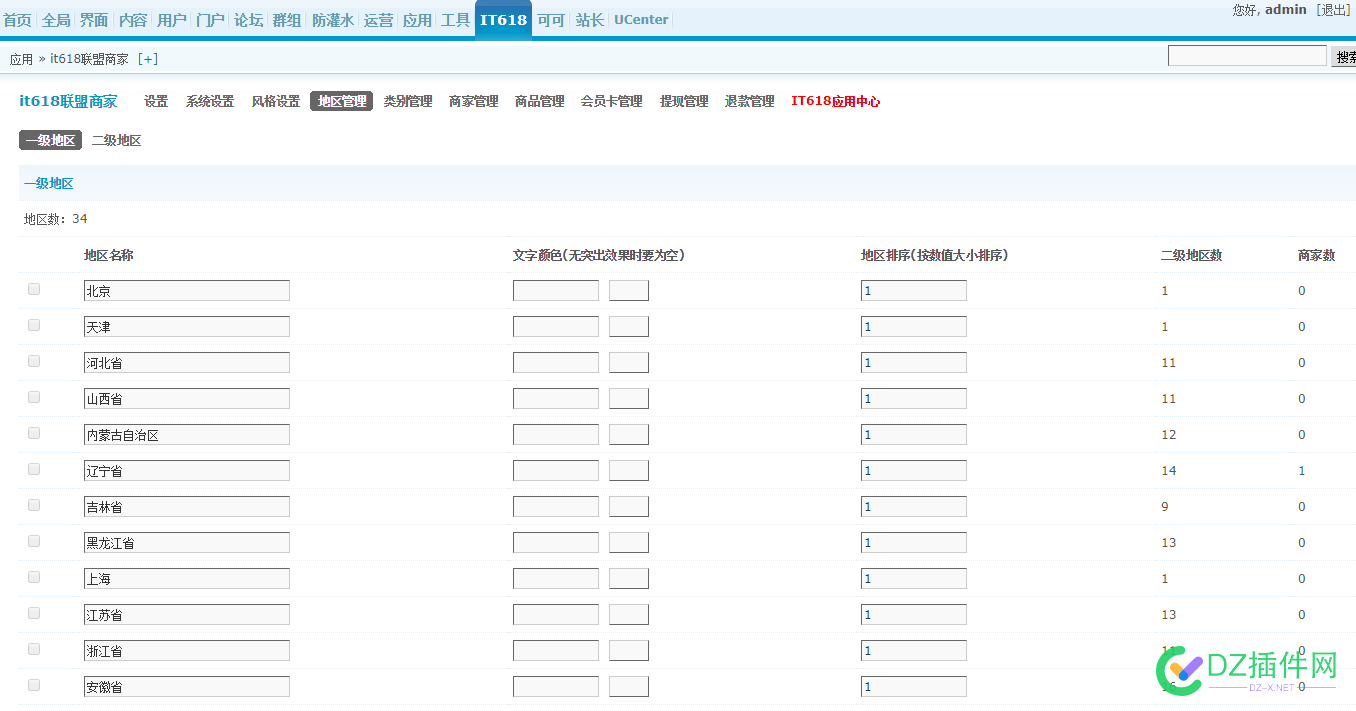Open the 可可 top menu
Viewport: 1356px width, 711px height.
click(551, 20)
